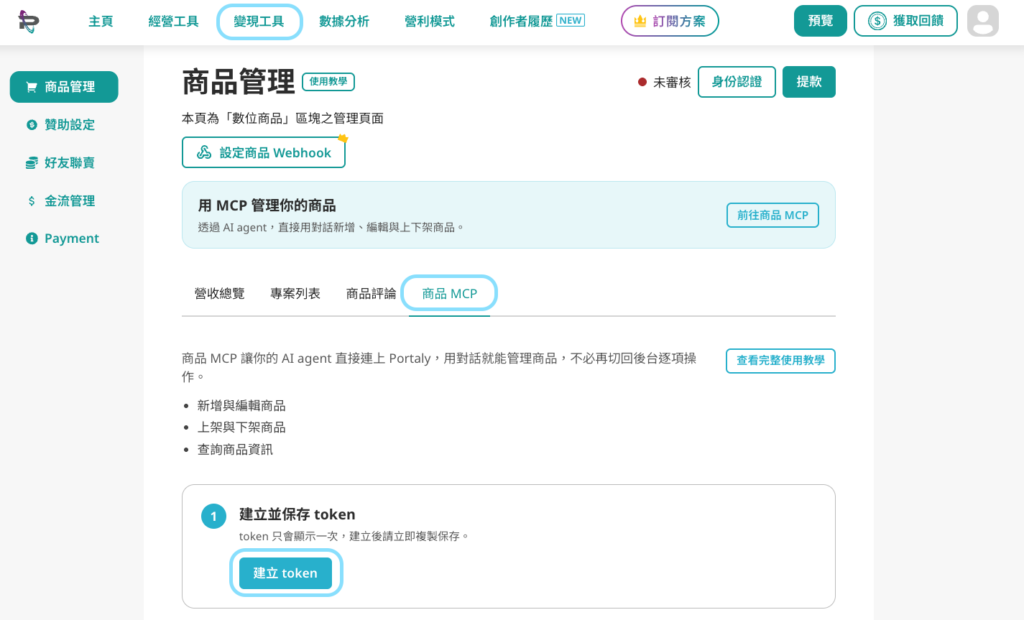Click the info icon beside Payment

point(31,238)
